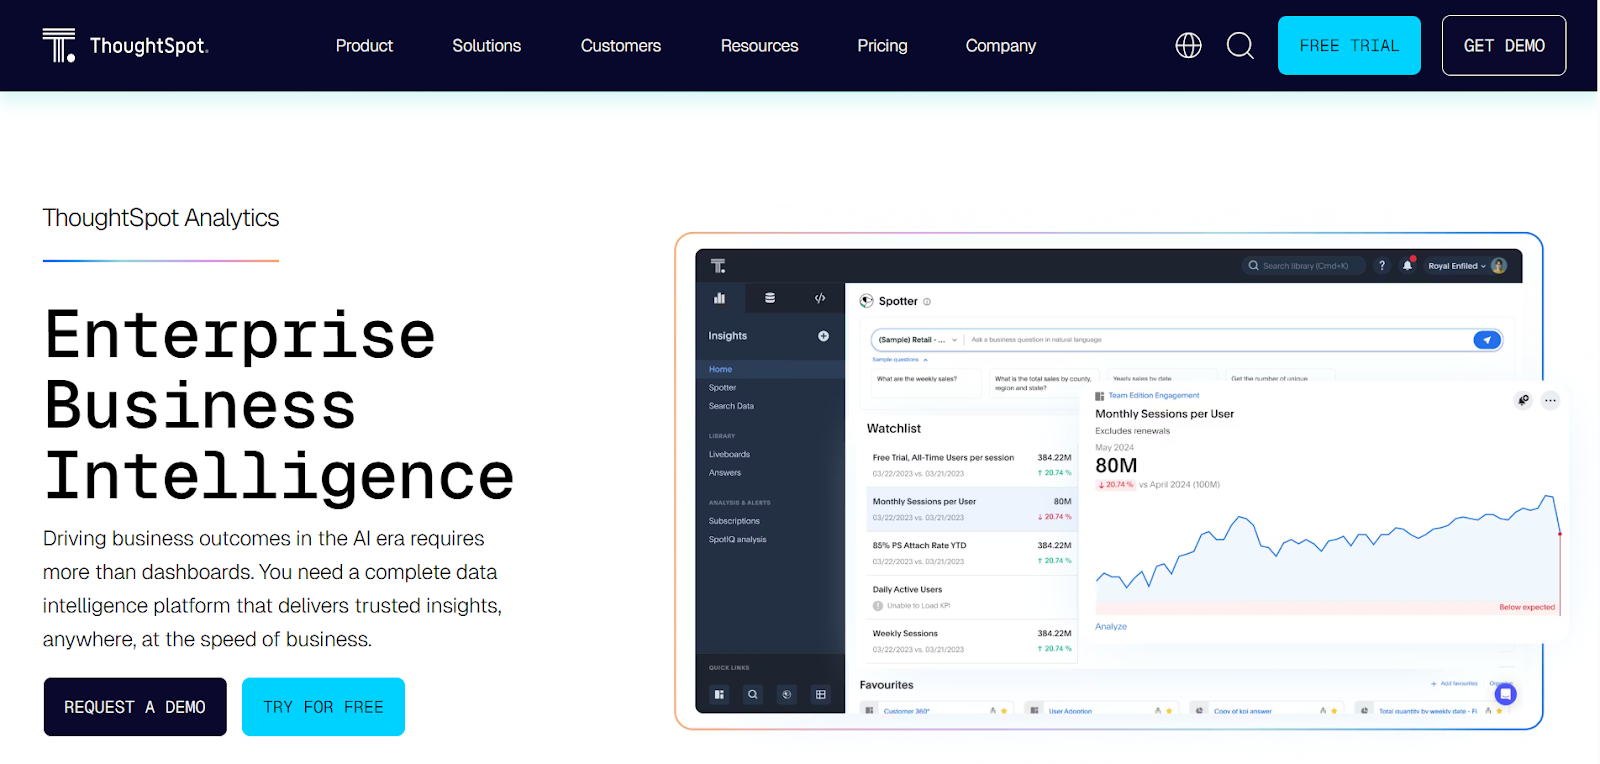Click the alert bell icon on the KPI card
Image resolution: width=1600 pixels, height=764 pixels.
[1523, 400]
